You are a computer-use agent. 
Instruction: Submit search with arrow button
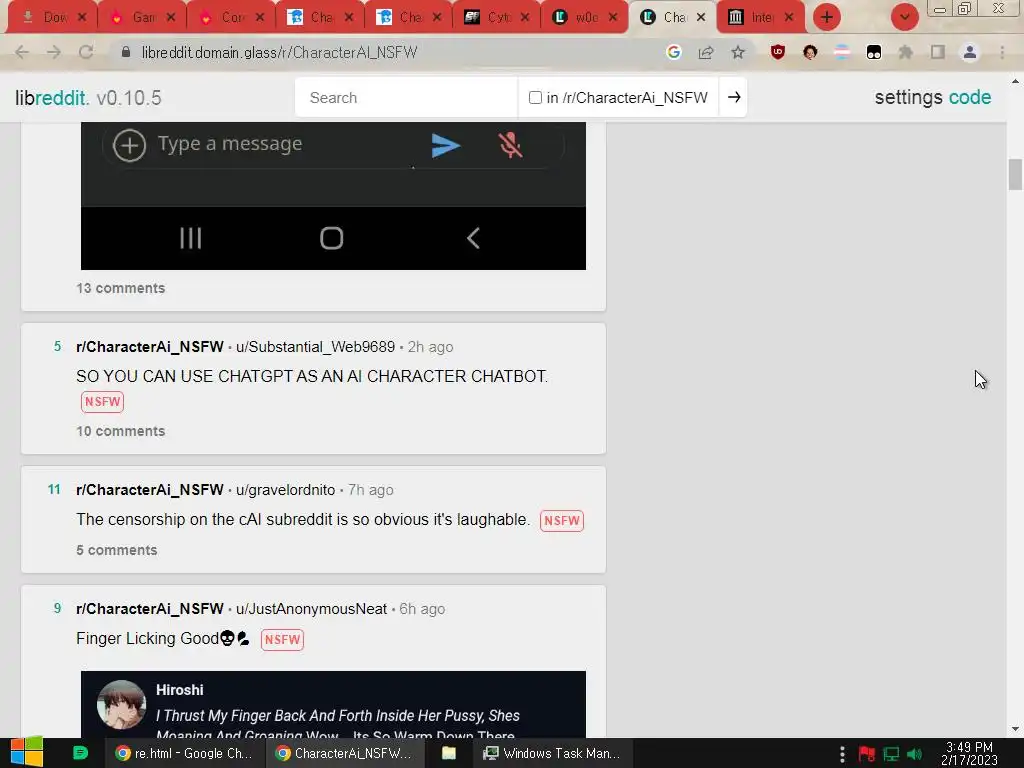(734, 97)
